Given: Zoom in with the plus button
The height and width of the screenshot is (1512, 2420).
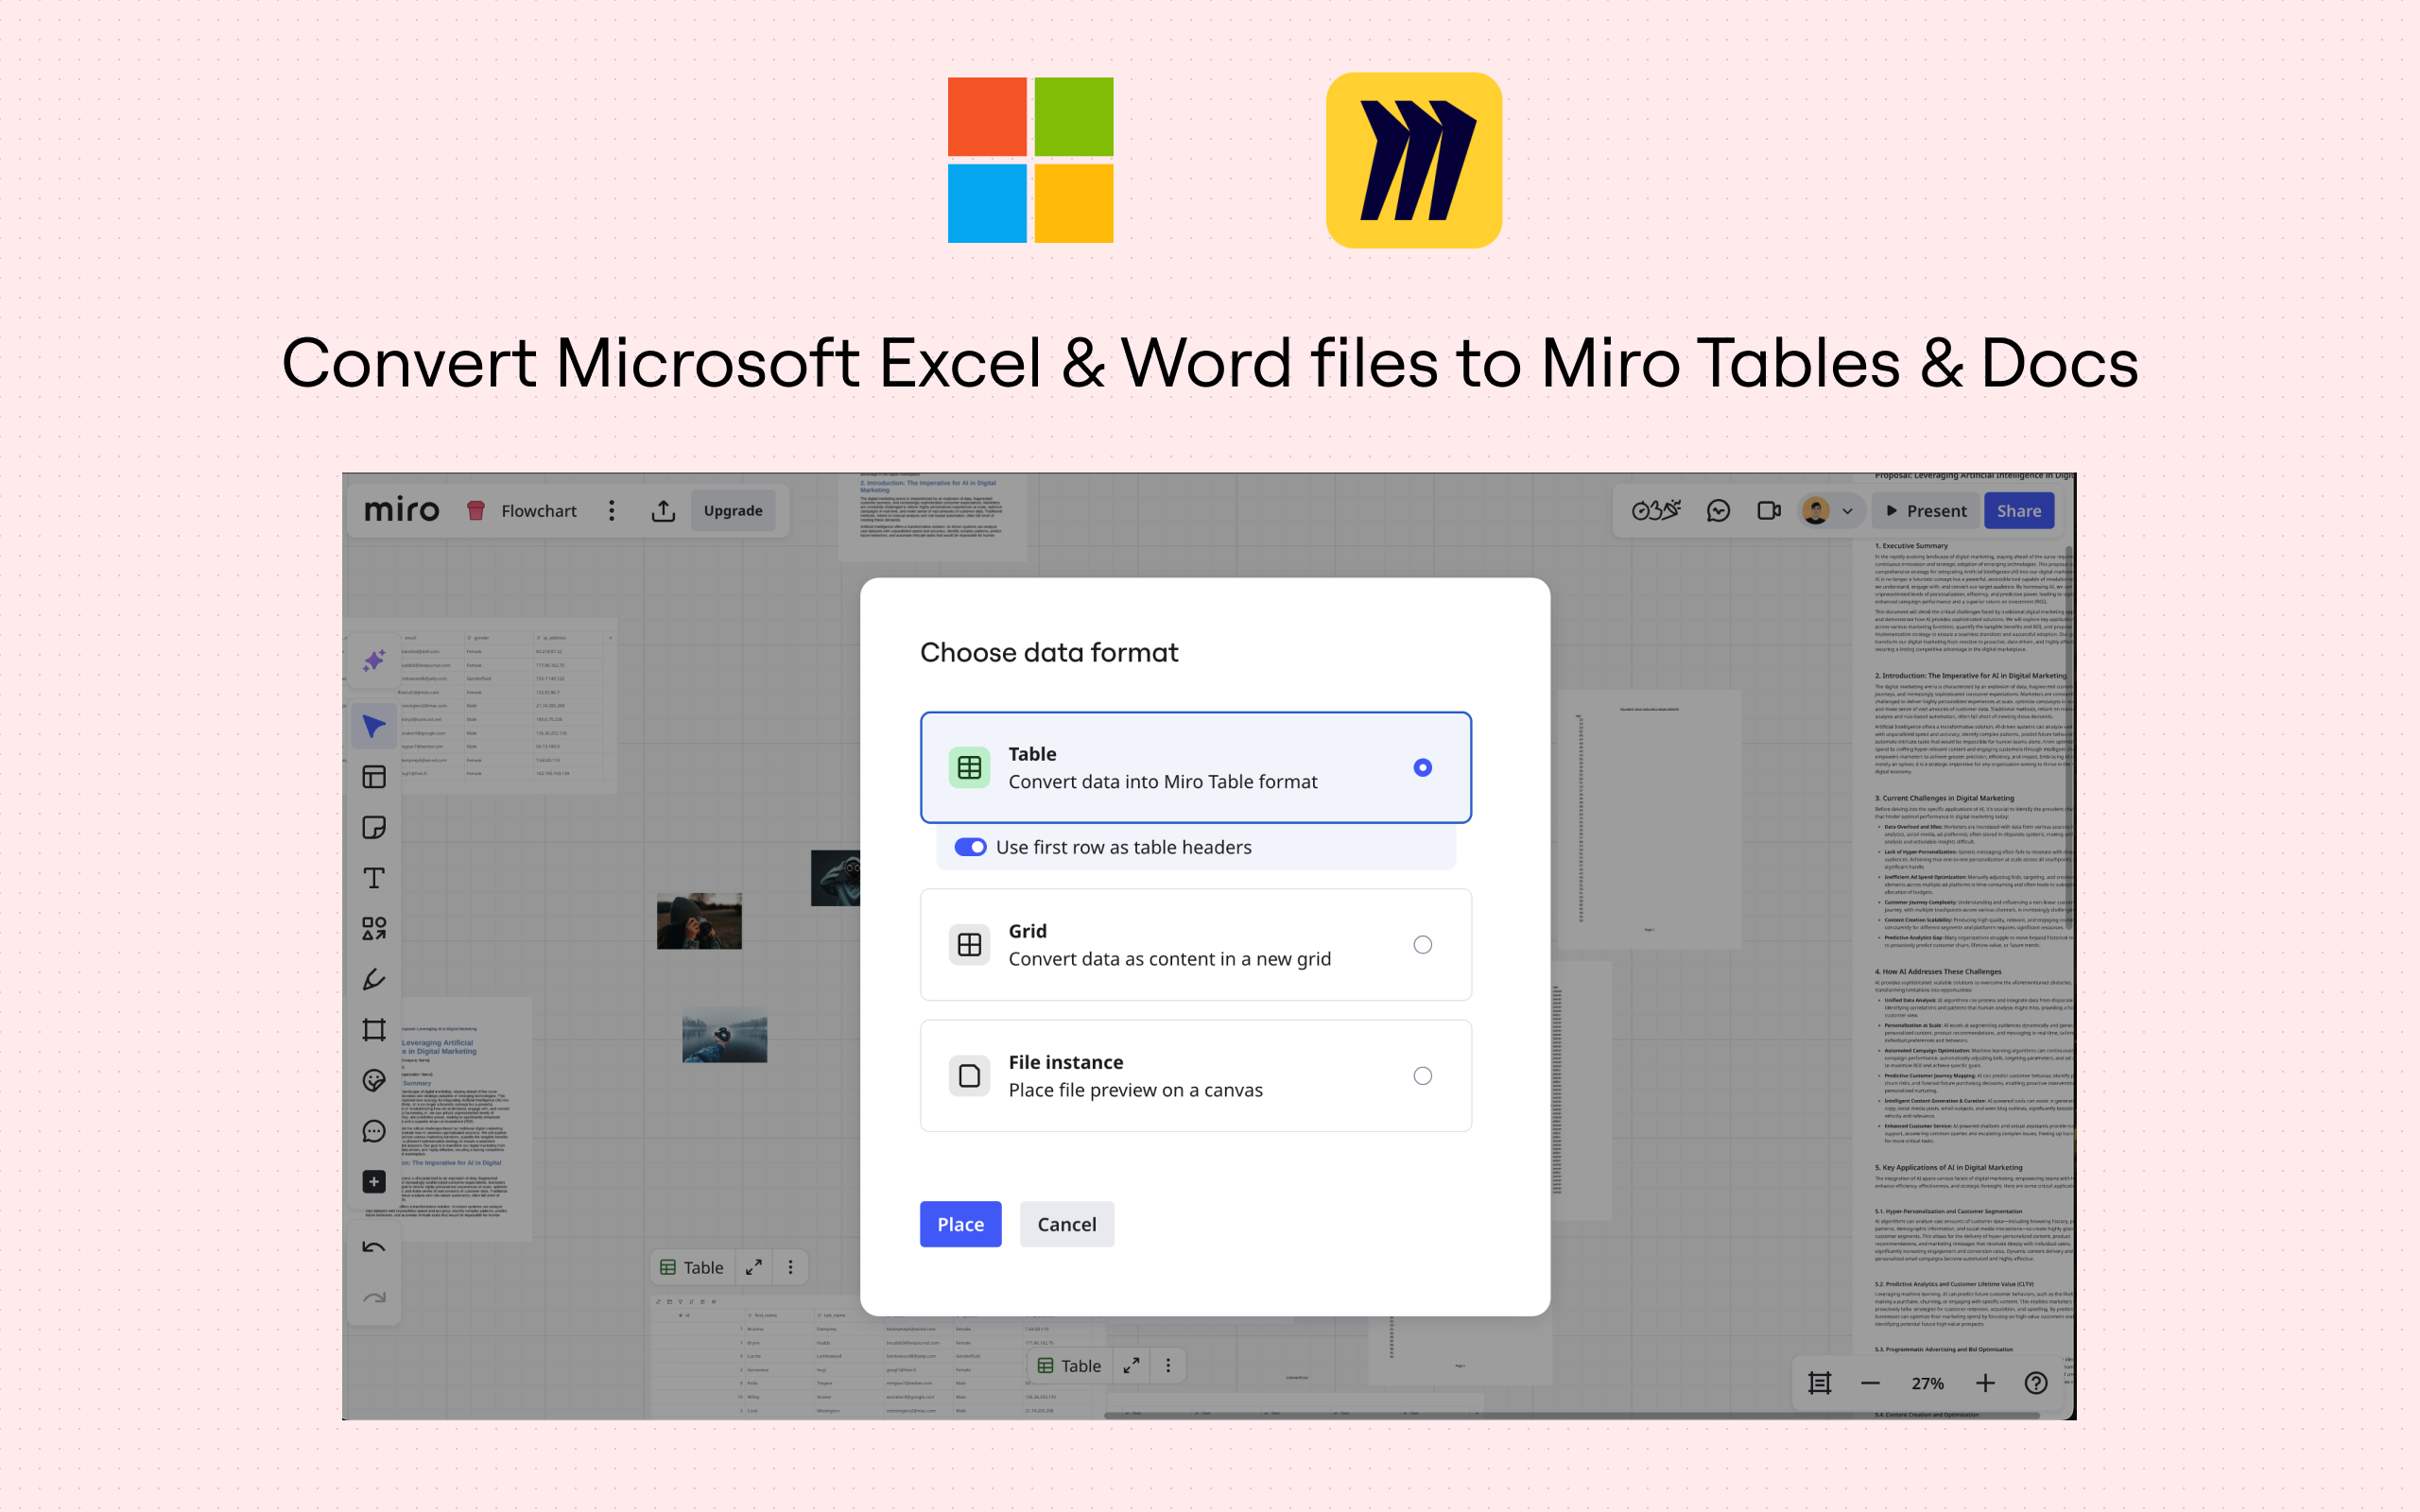Looking at the screenshot, I should [x=1985, y=1383].
